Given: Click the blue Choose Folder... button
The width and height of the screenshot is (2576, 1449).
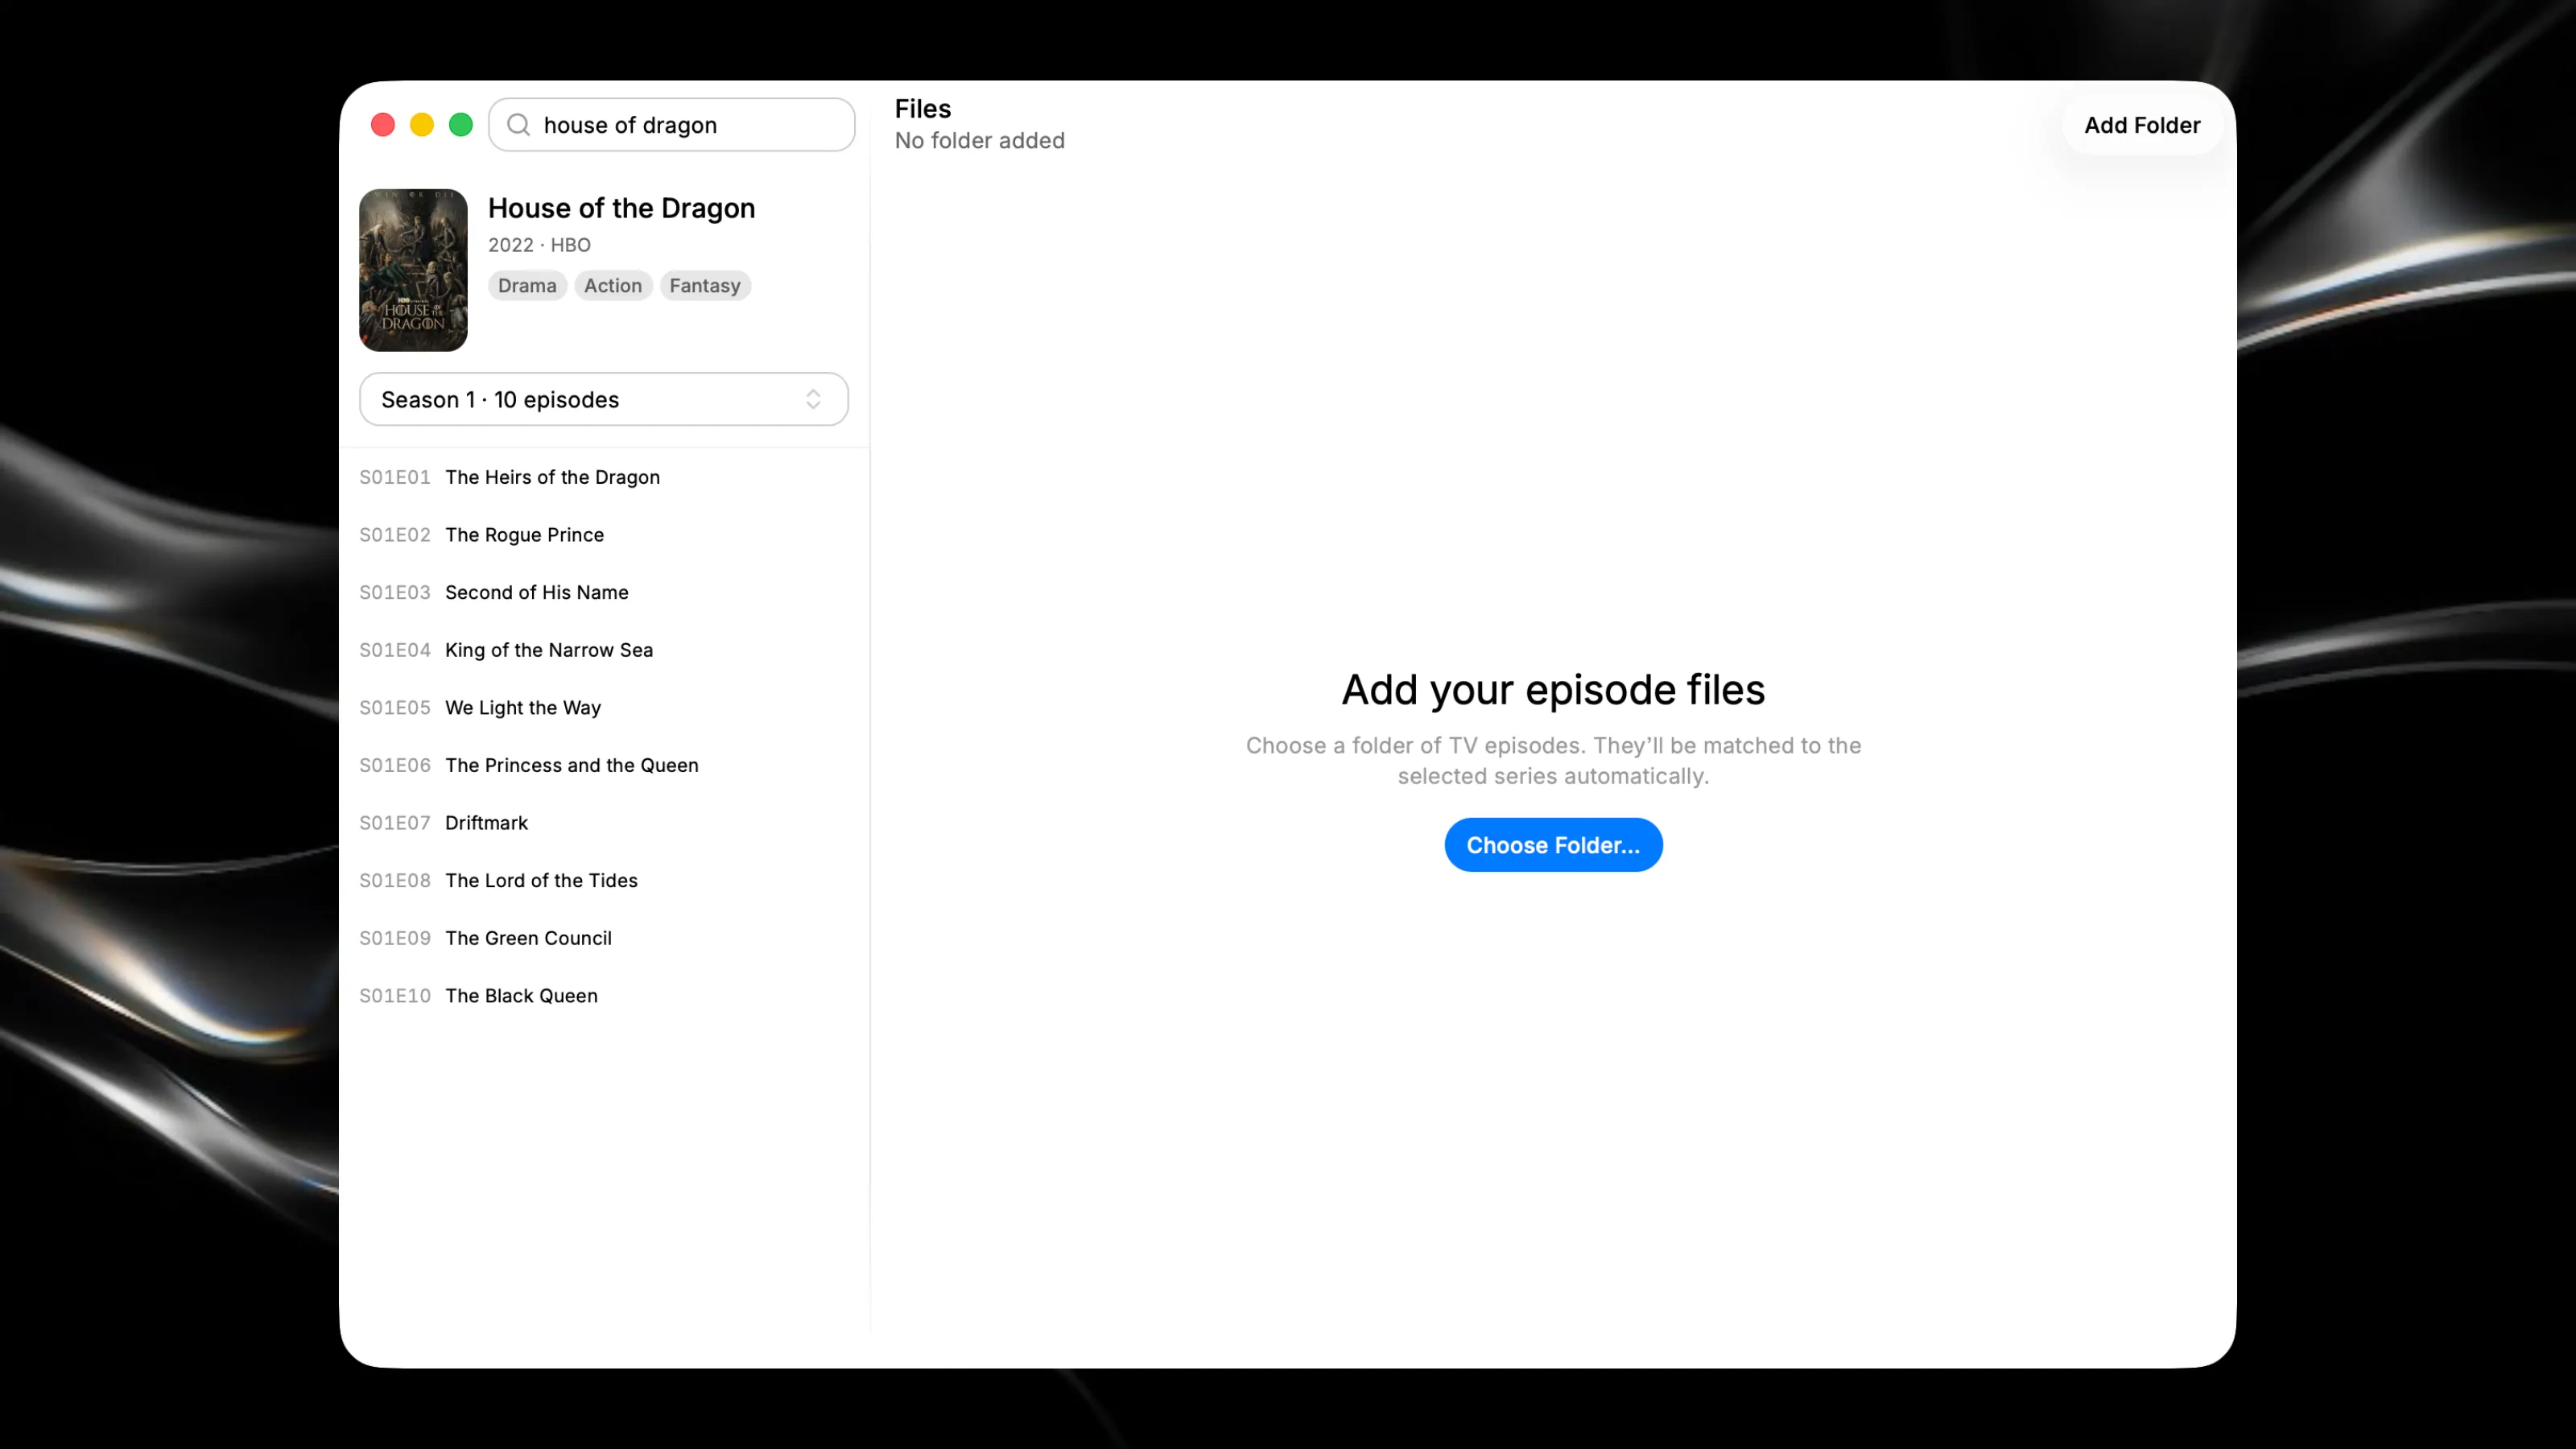Looking at the screenshot, I should pyautogui.click(x=1553, y=845).
